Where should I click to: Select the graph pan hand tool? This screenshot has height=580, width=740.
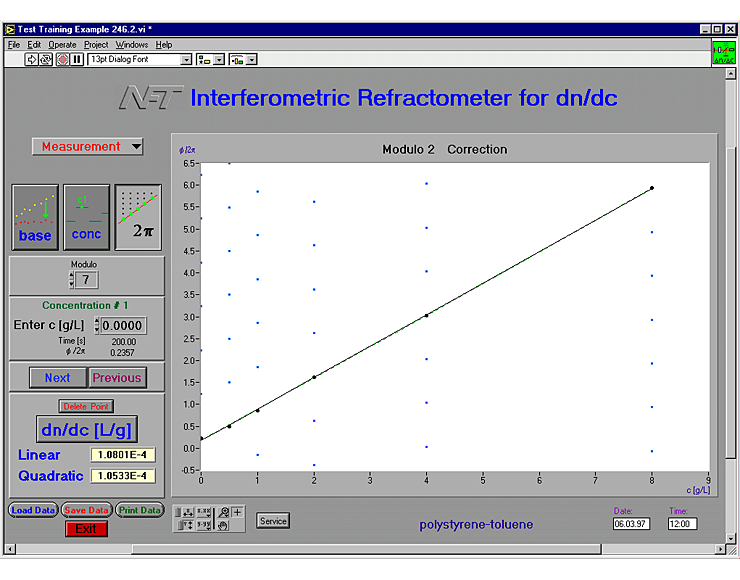coord(223,525)
